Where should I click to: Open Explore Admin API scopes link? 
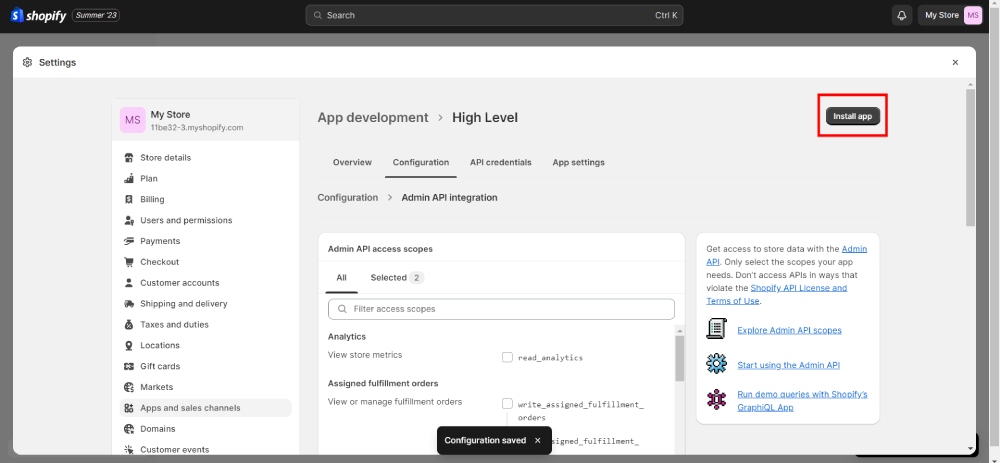coord(789,330)
